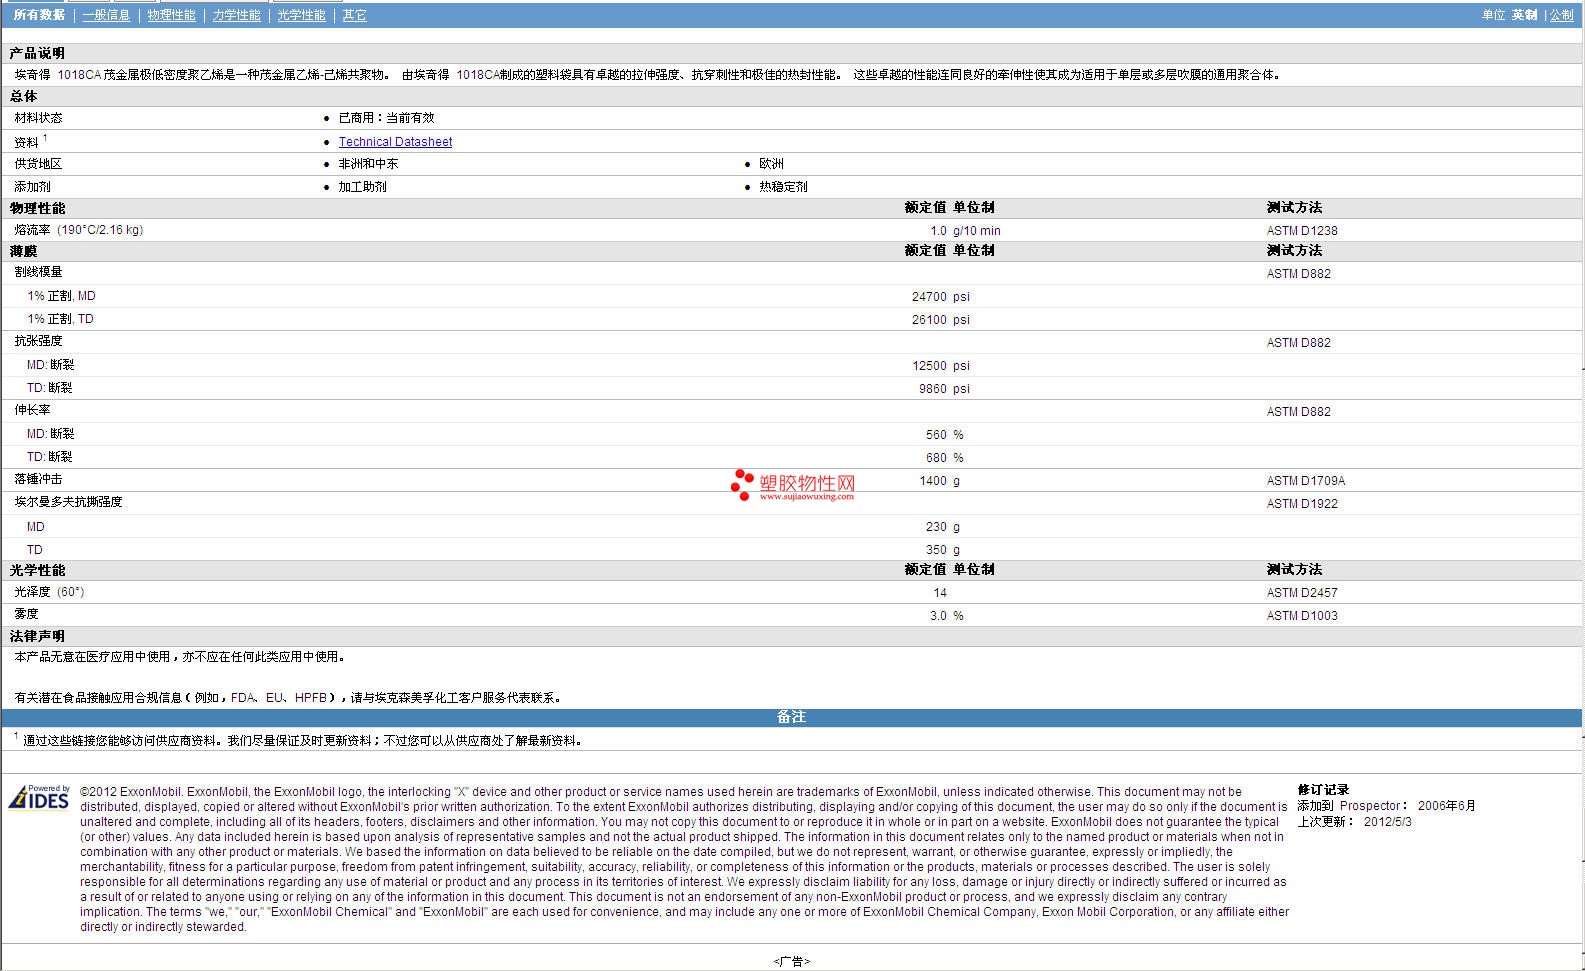1585x971 pixels.
Task: Open the 其它 tab
Action: [354, 15]
